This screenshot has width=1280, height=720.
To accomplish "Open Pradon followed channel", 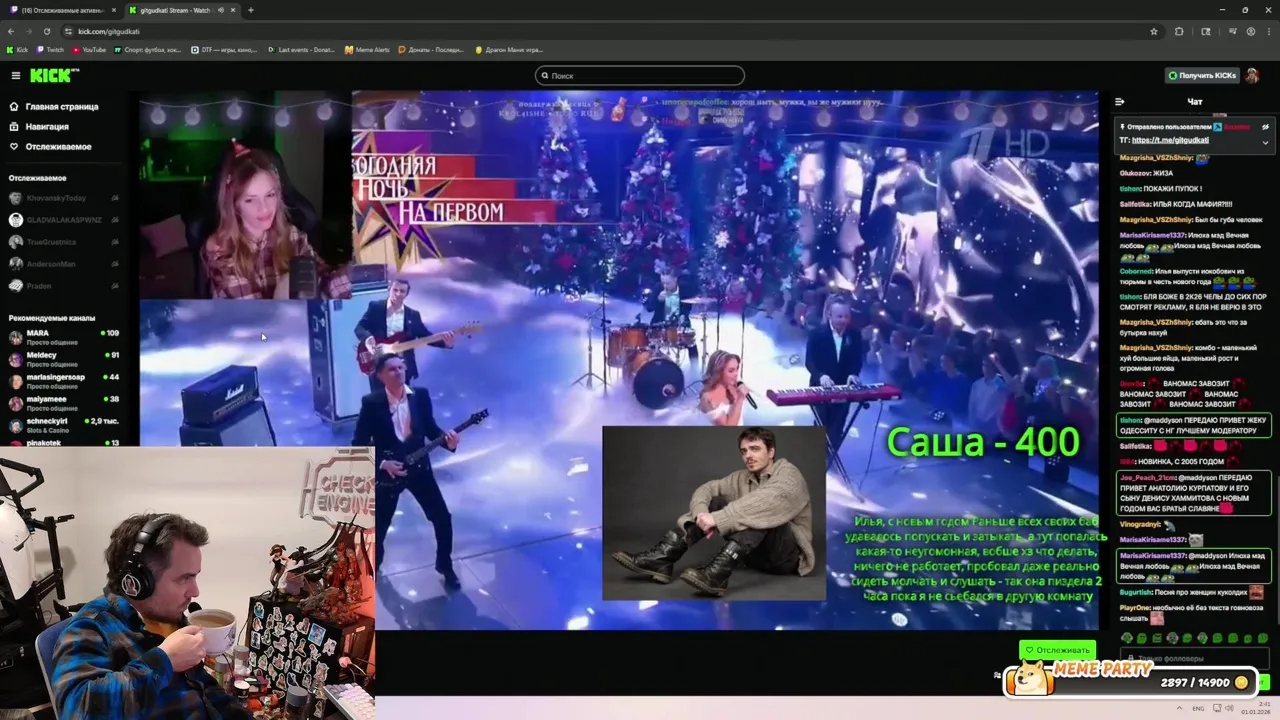I will click(62, 285).
